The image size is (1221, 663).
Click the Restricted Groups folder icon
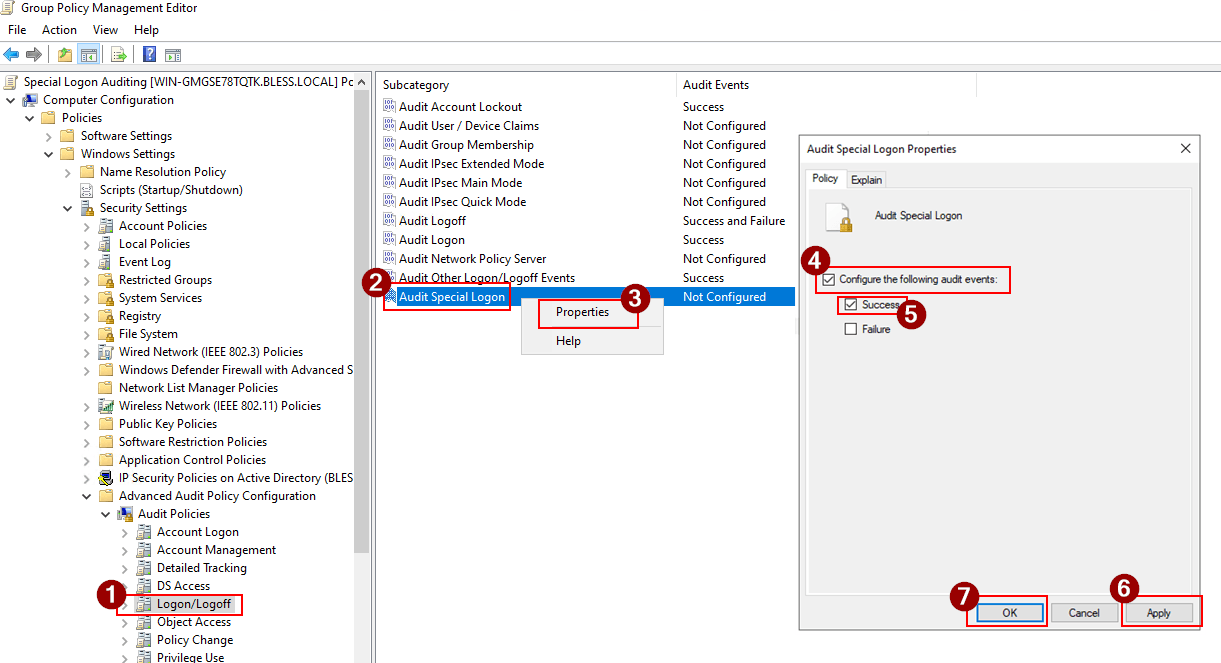[x=107, y=280]
